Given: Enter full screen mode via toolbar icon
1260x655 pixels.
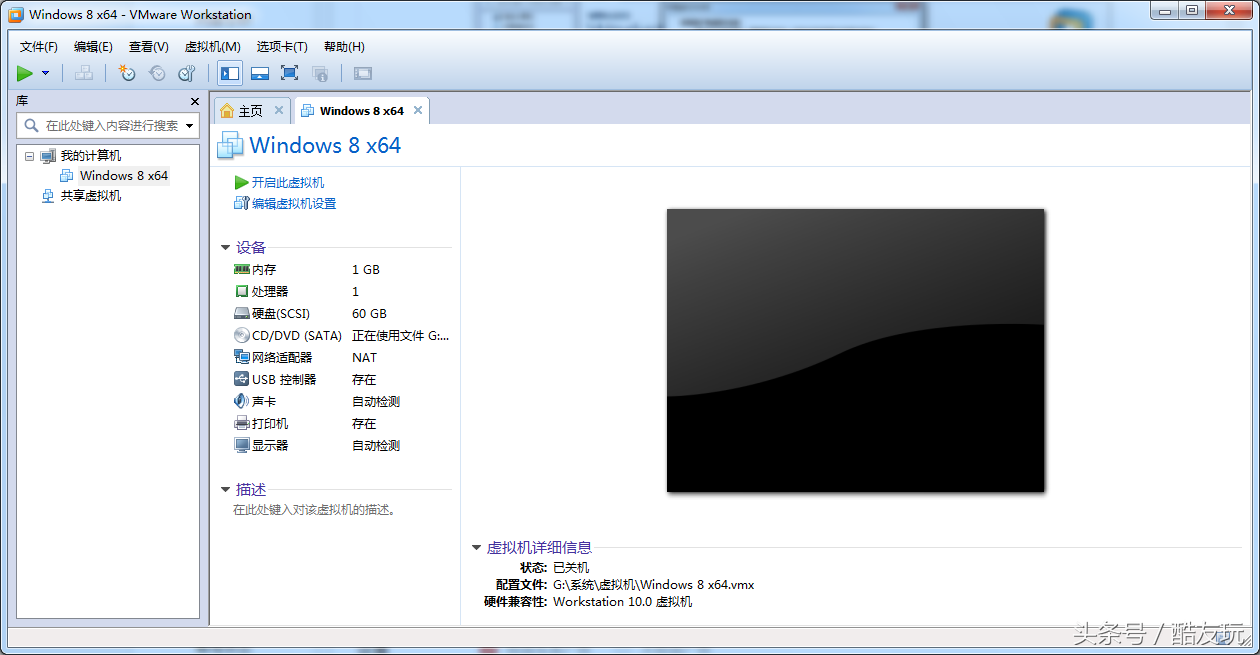Looking at the screenshot, I should (289, 73).
